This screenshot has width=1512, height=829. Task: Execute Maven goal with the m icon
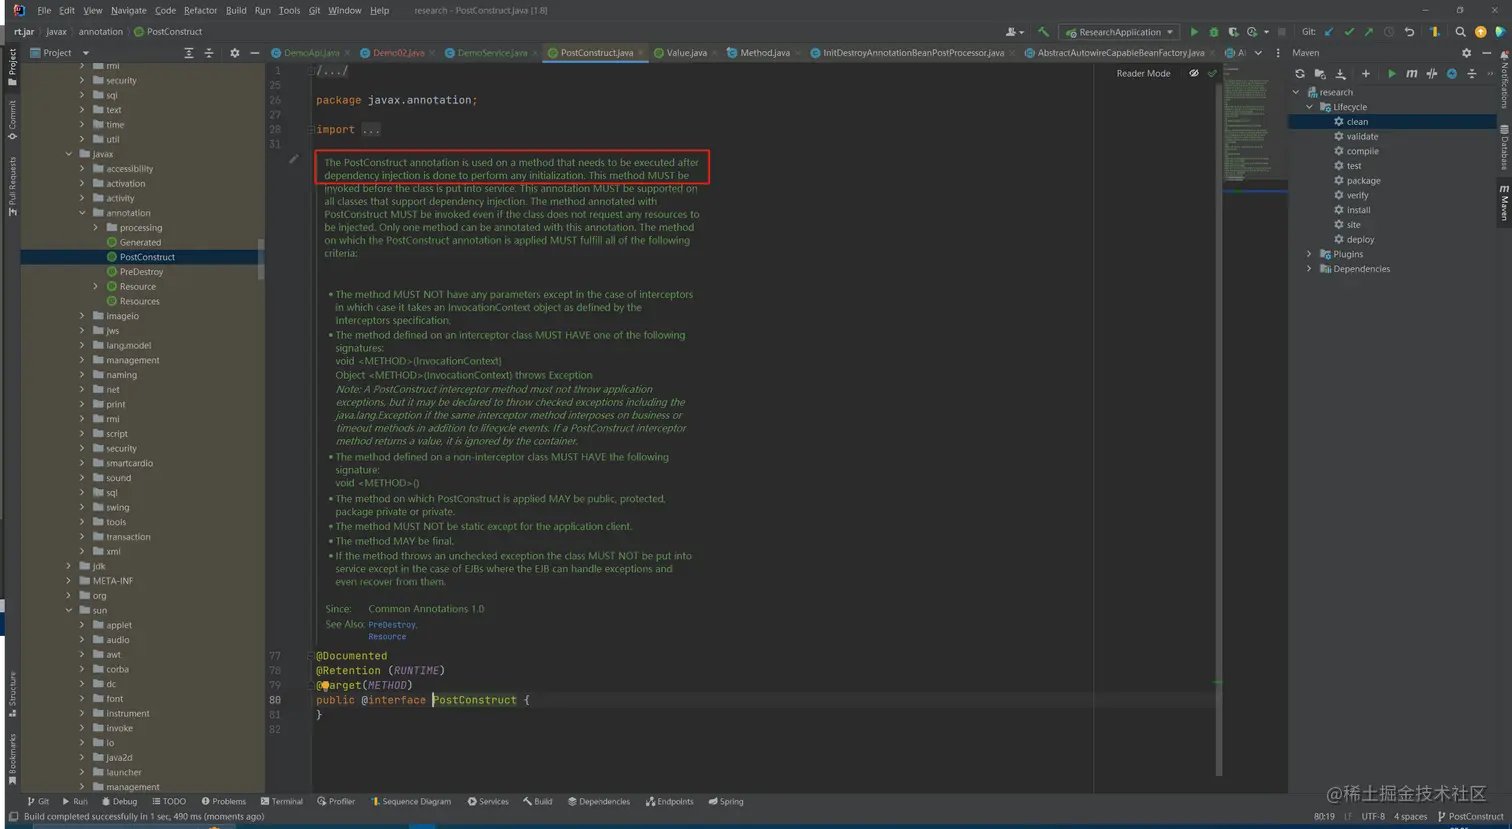1411,74
